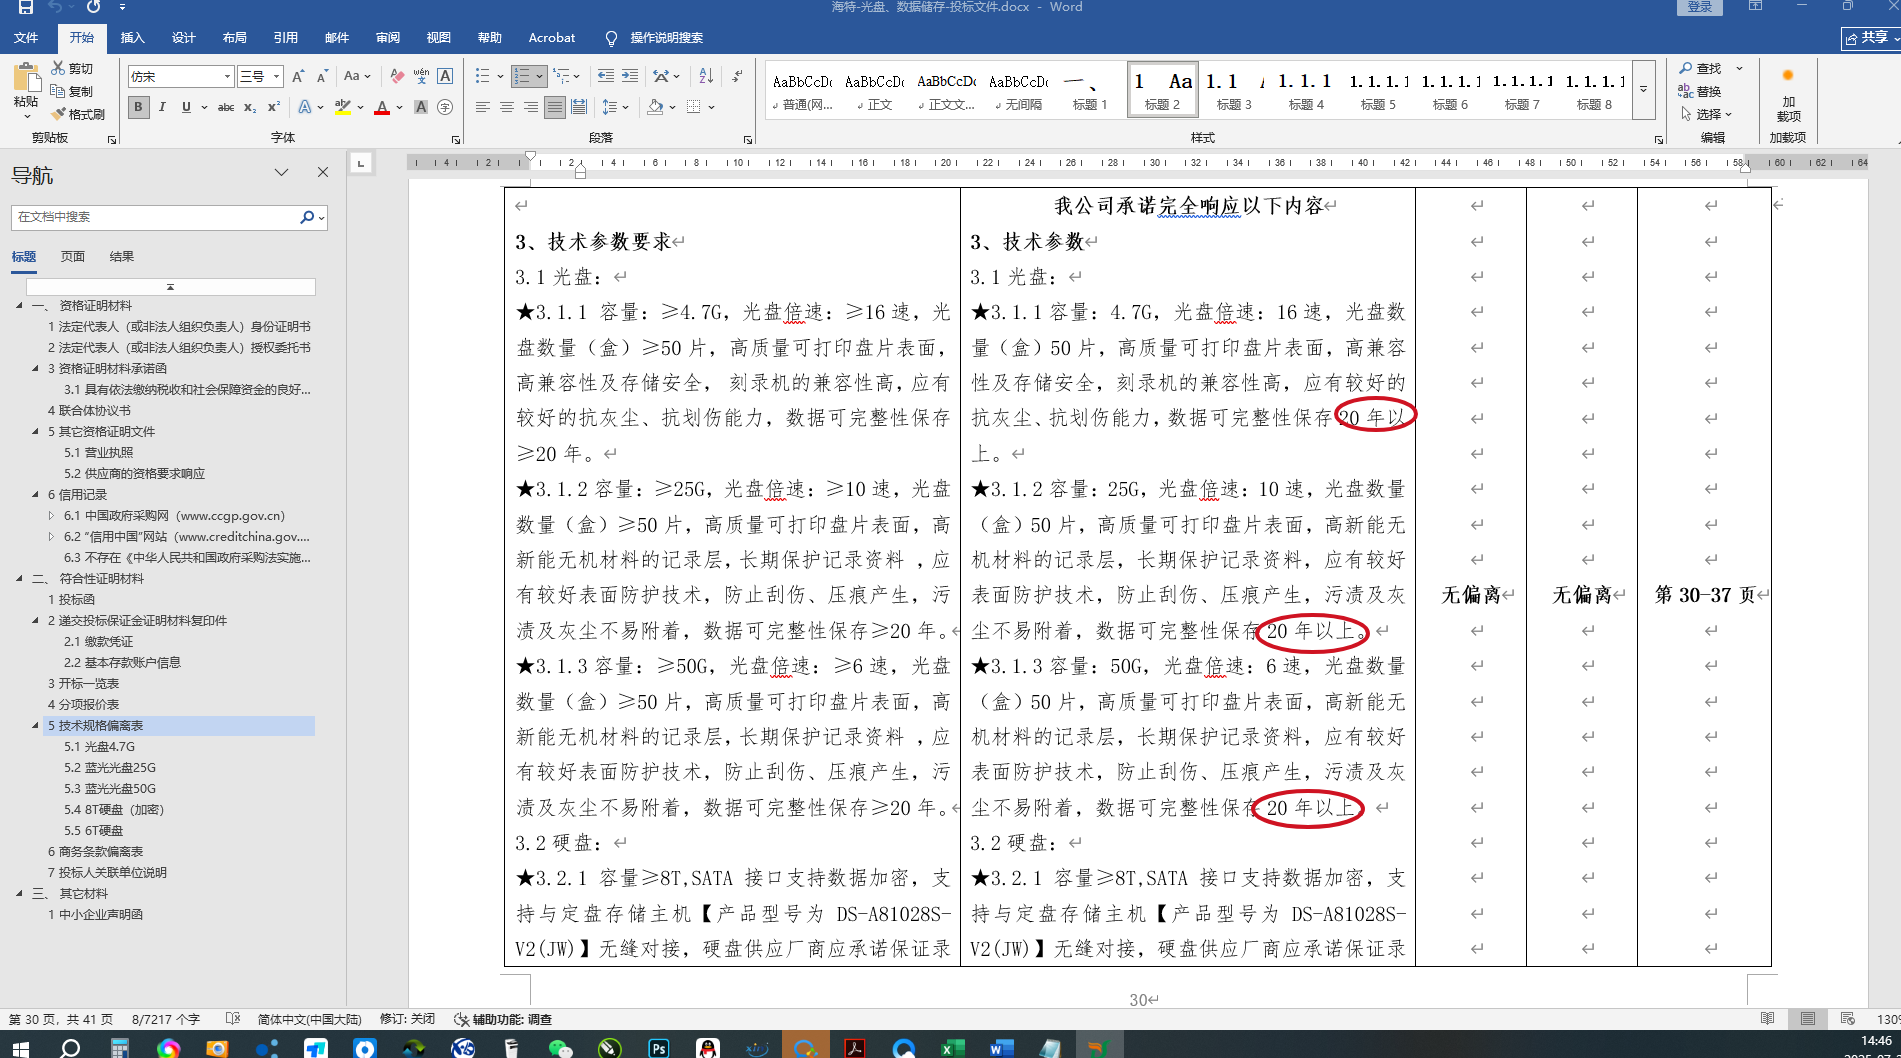Click the red font color swatch
The height and width of the screenshot is (1058, 1901).
coord(381,108)
